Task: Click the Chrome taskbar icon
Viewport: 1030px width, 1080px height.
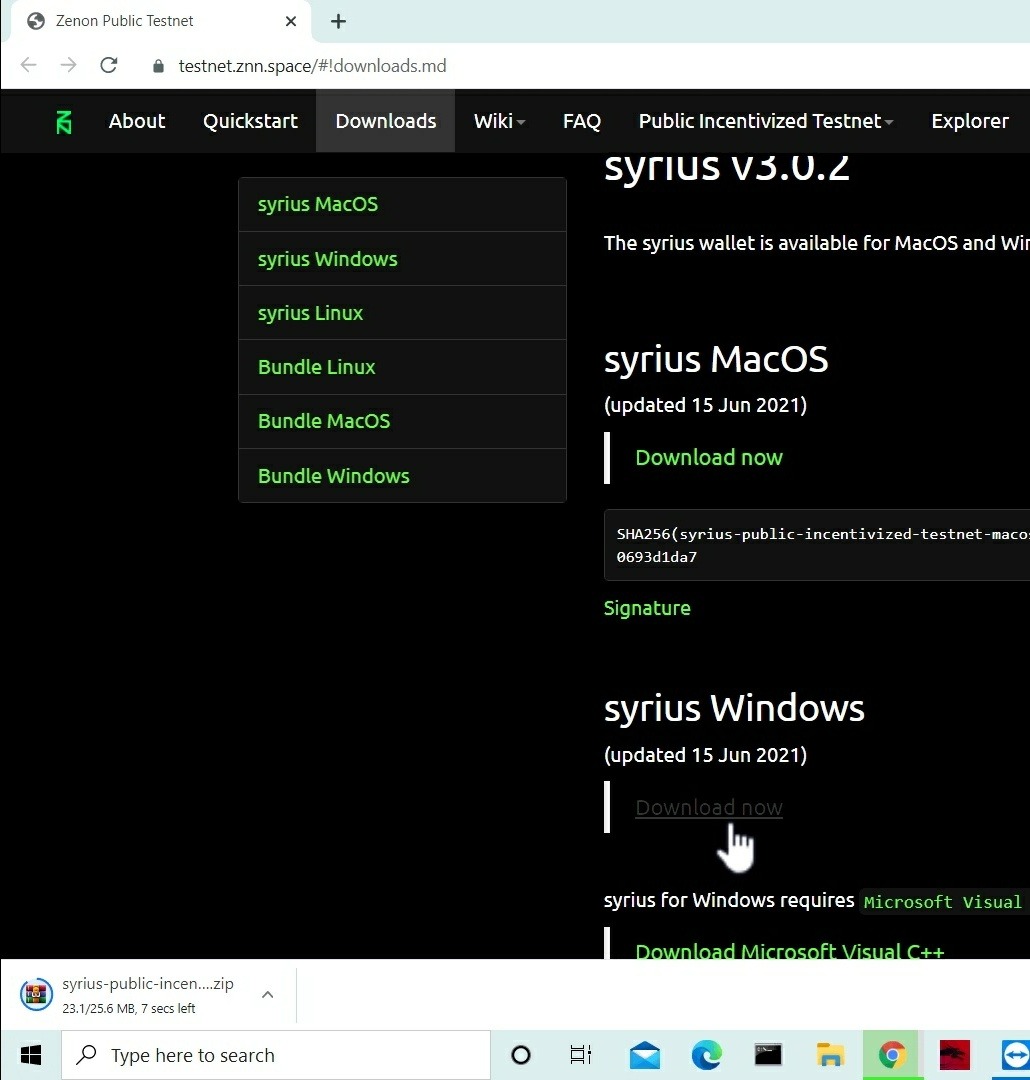Action: pos(892,1055)
